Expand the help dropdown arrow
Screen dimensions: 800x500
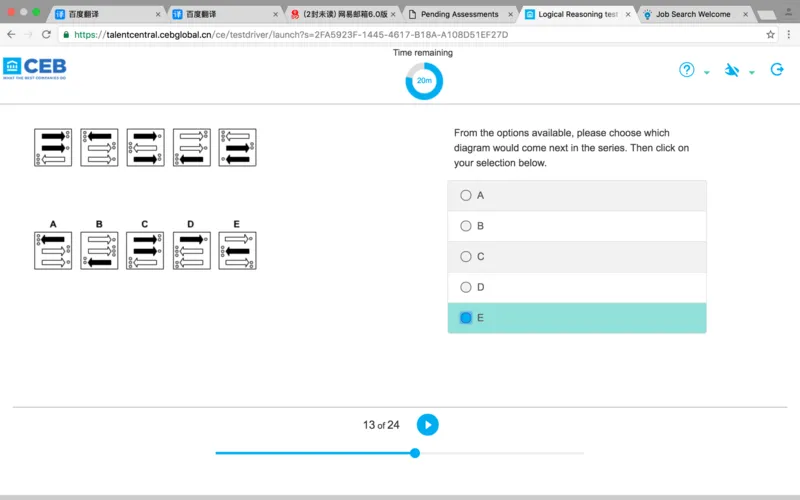pos(707,73)
